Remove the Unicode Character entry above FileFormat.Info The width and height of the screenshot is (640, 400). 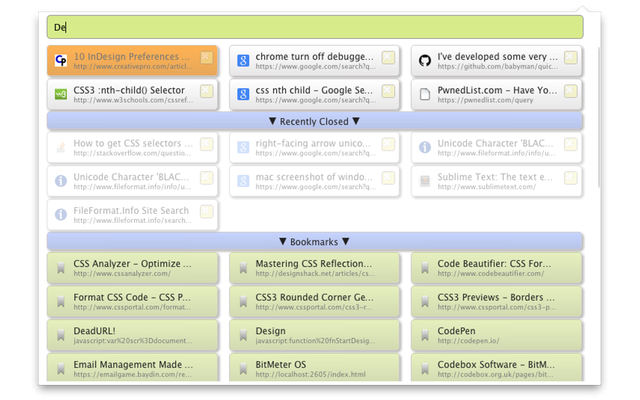pyautogui.click(x=207, y=178)
